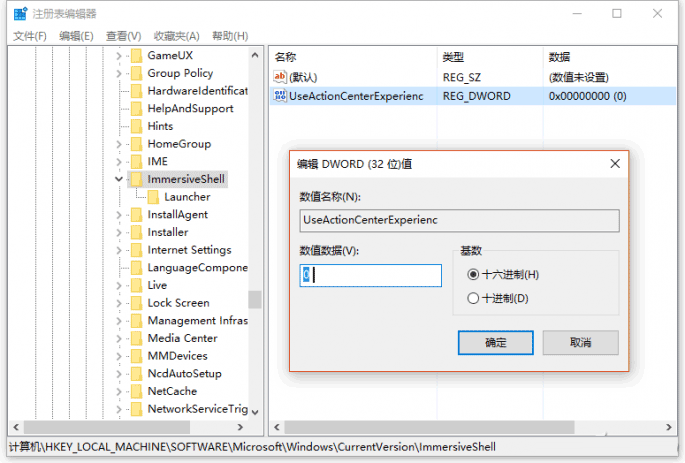Click the tree pane horizontal scrollbar thumb
Image resolution: width=685 pixels, height=463 pixels.
coord(107,427)
